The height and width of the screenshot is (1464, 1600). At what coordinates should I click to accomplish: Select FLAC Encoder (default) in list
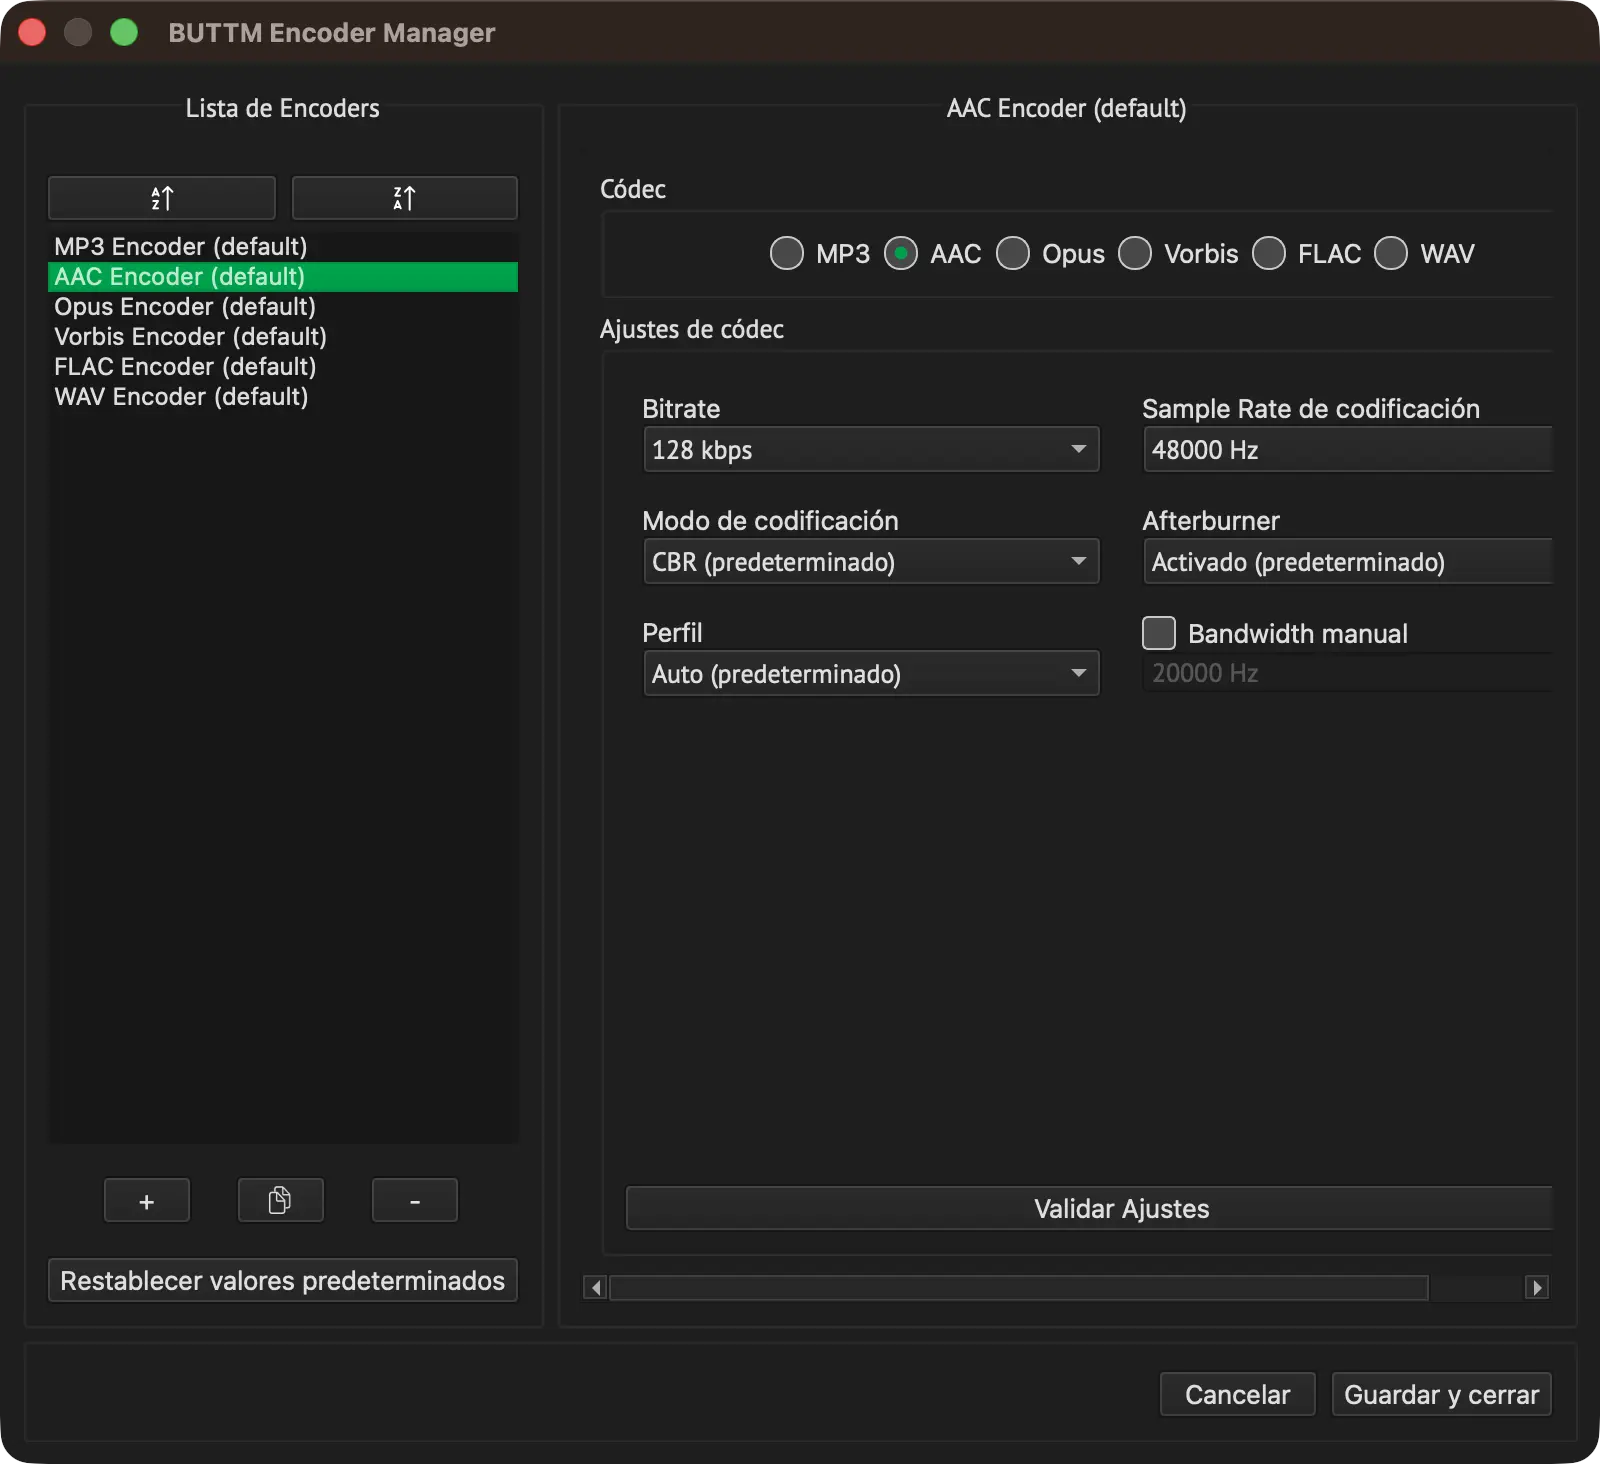(283, 367)
